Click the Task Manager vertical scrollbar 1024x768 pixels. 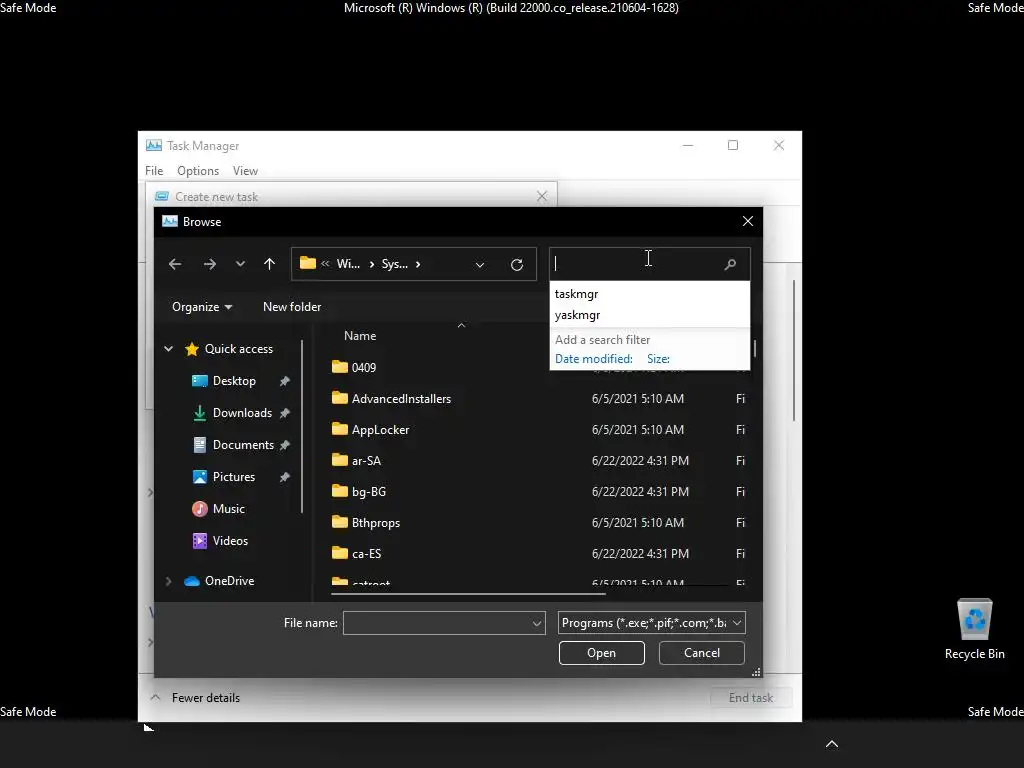794,351
